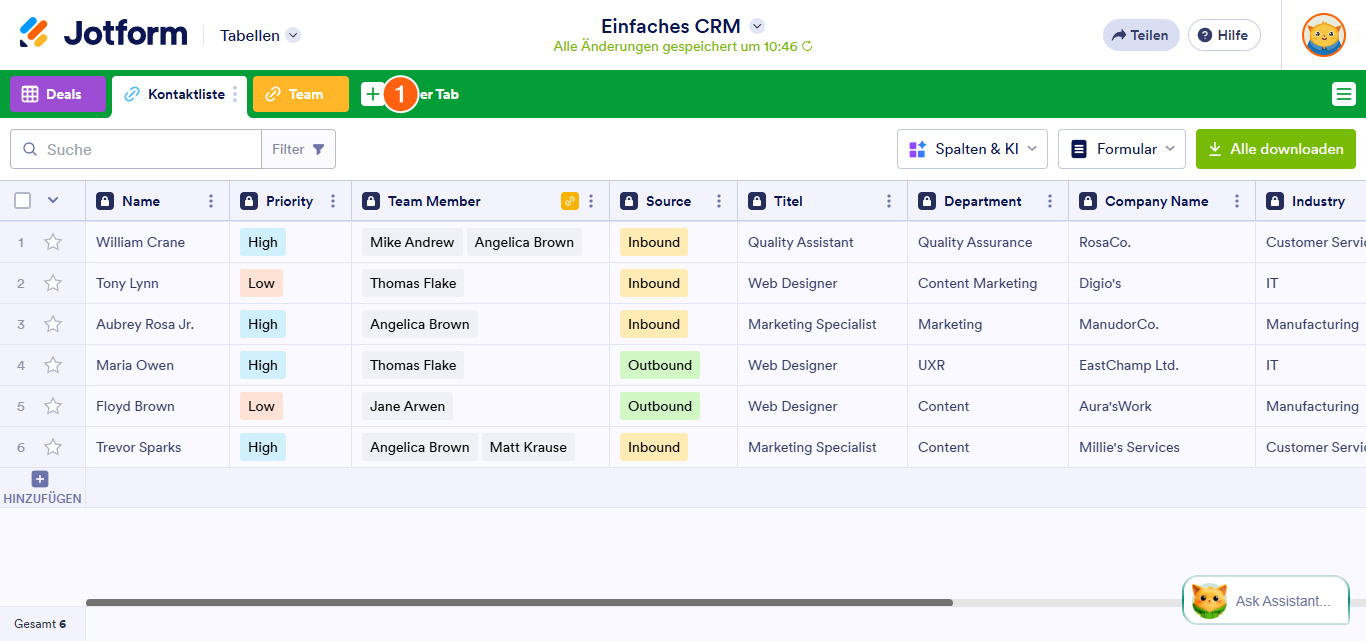Click the search magnifier icon
The width and height of the screenshot is (1366, 641).
point(29,149)
